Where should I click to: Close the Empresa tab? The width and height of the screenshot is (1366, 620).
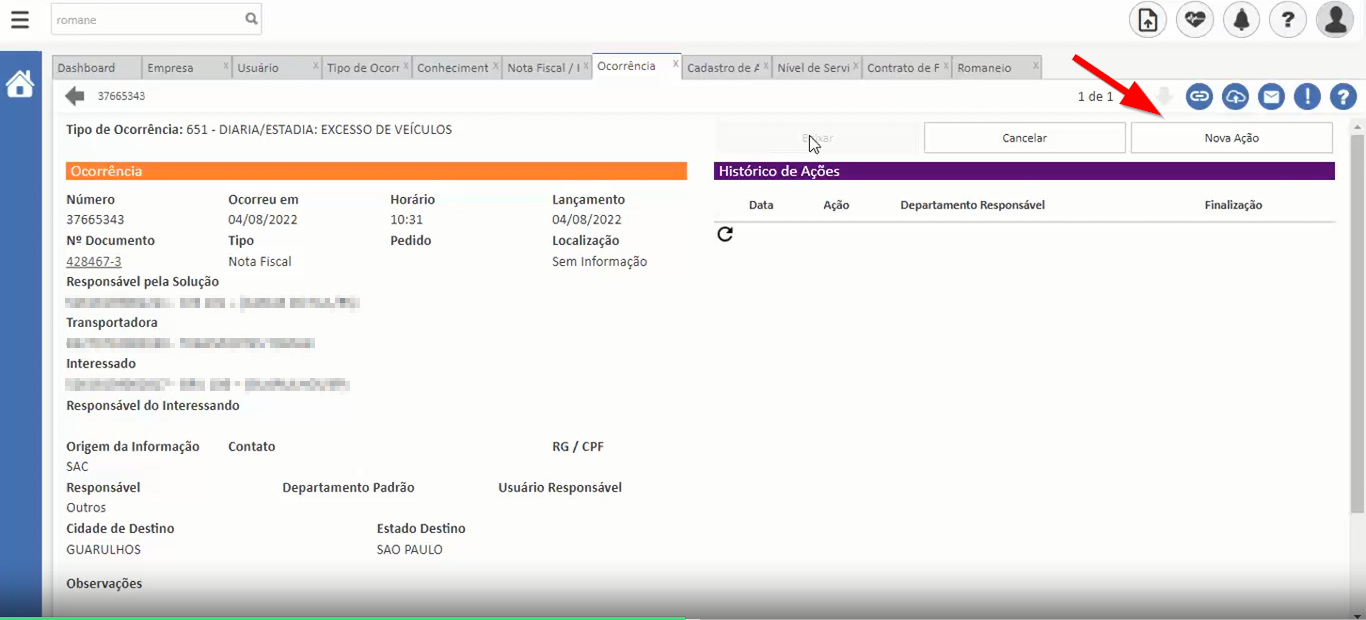(226, 67)
